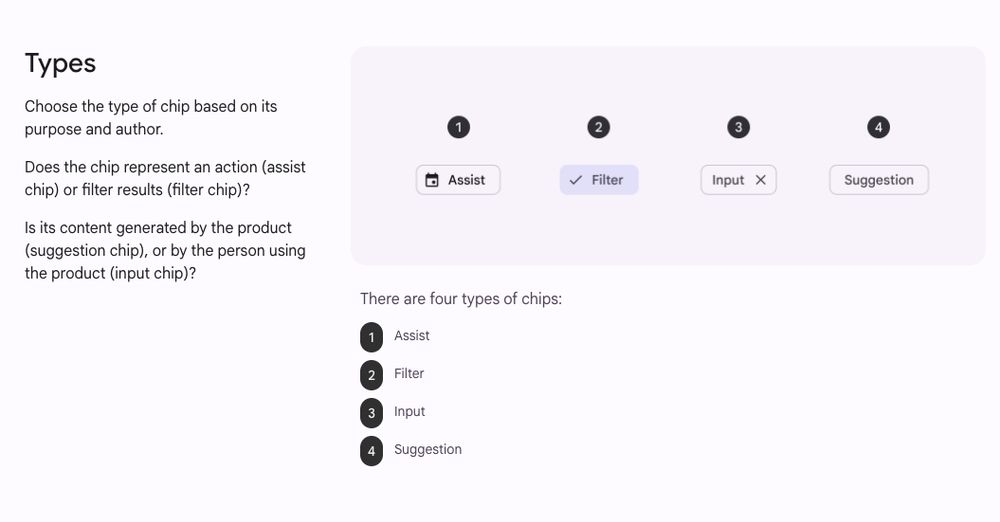Click the Suggestion entry in the chip list
1000x522 pixels.
click(427, 449)
